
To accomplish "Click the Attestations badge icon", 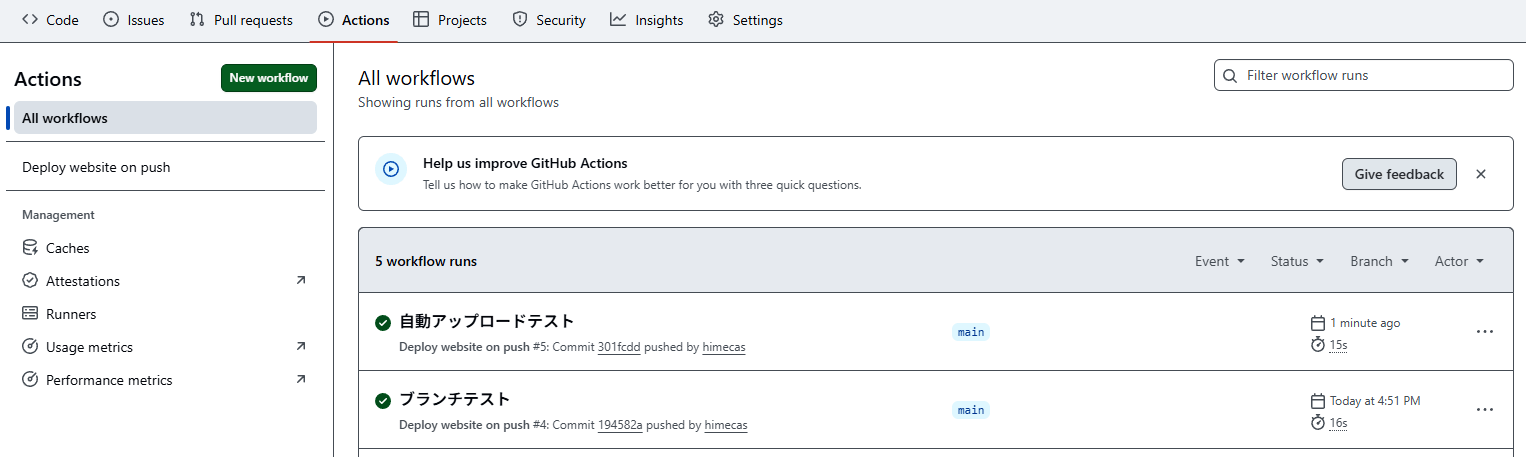I will [30, 281].
